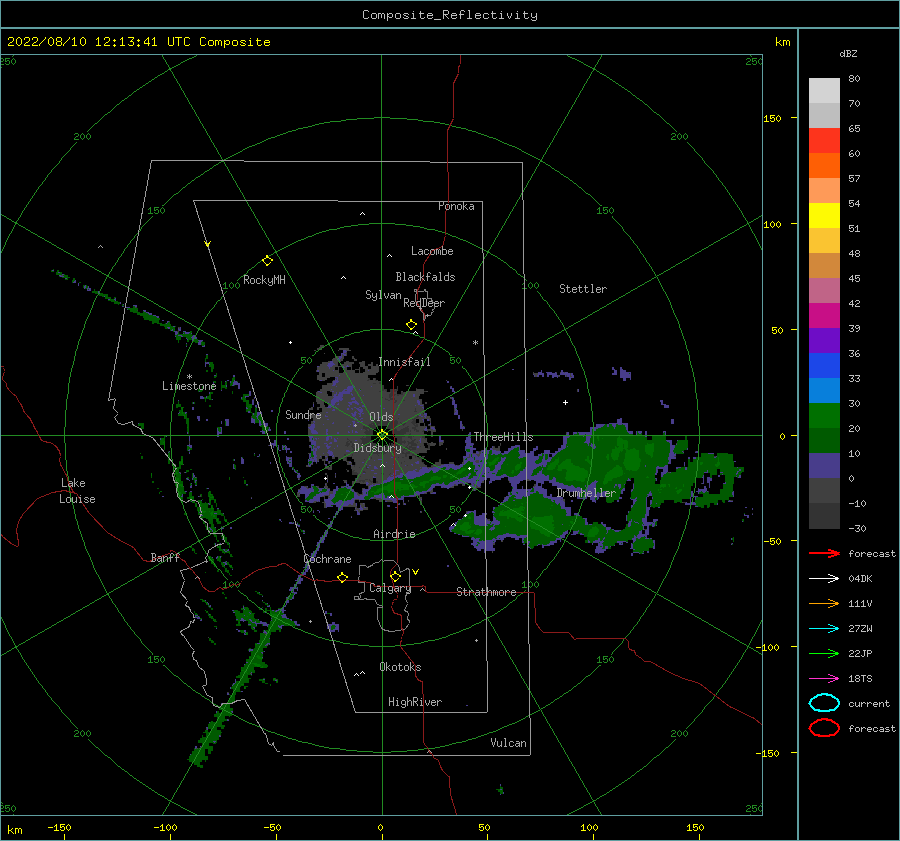Click the Okotoks city label

[400, 667]
